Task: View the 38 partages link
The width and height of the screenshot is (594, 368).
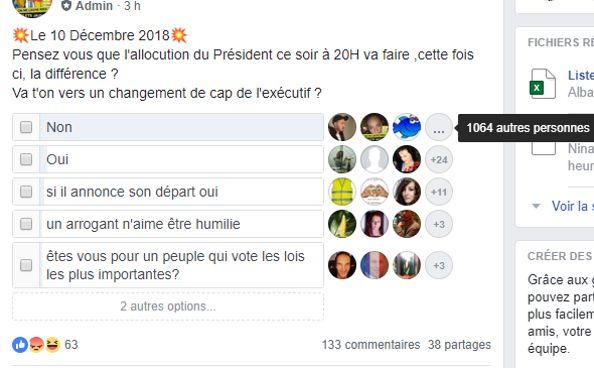Action: pyautogui.click(x=460, y=345)
